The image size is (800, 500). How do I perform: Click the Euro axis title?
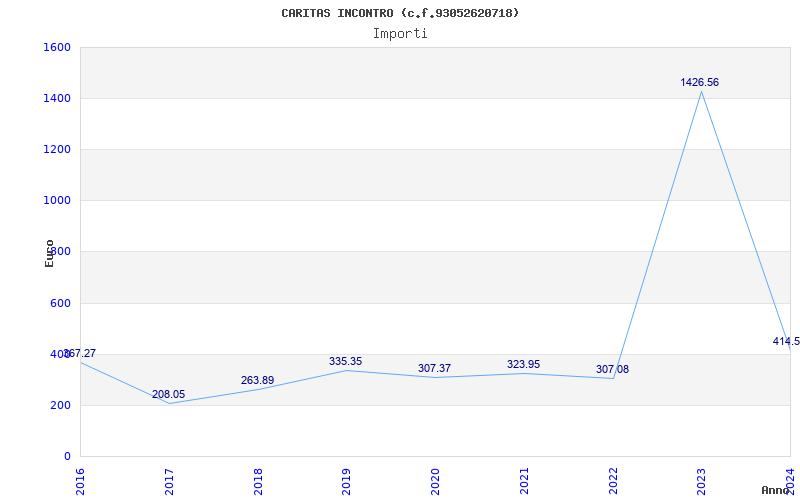pyautogui.click(x=49, y=253)
